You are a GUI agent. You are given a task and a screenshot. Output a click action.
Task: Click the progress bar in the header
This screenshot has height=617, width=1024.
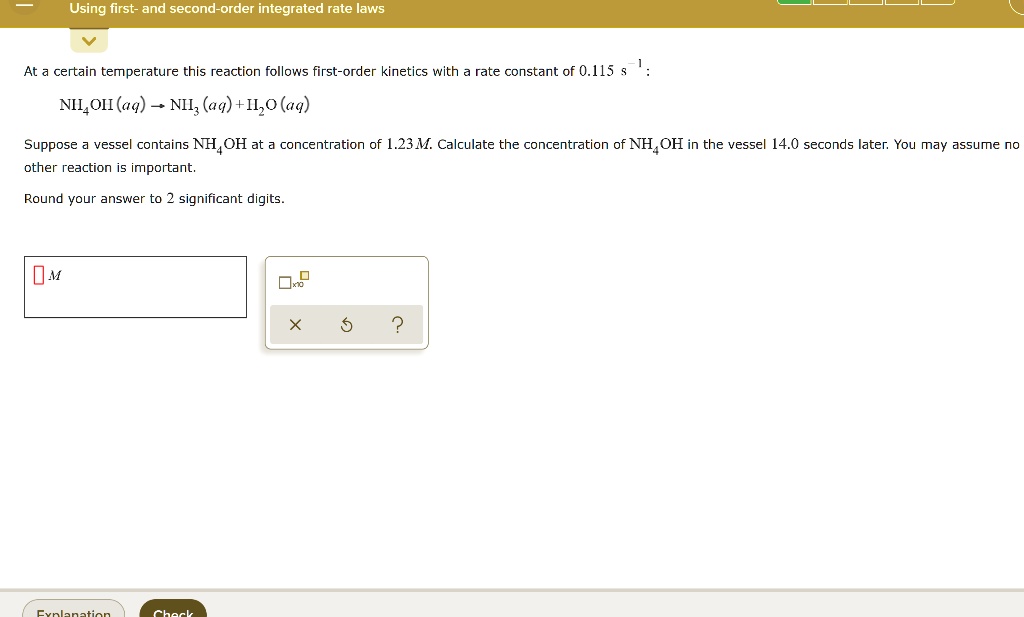coord(865,3)
